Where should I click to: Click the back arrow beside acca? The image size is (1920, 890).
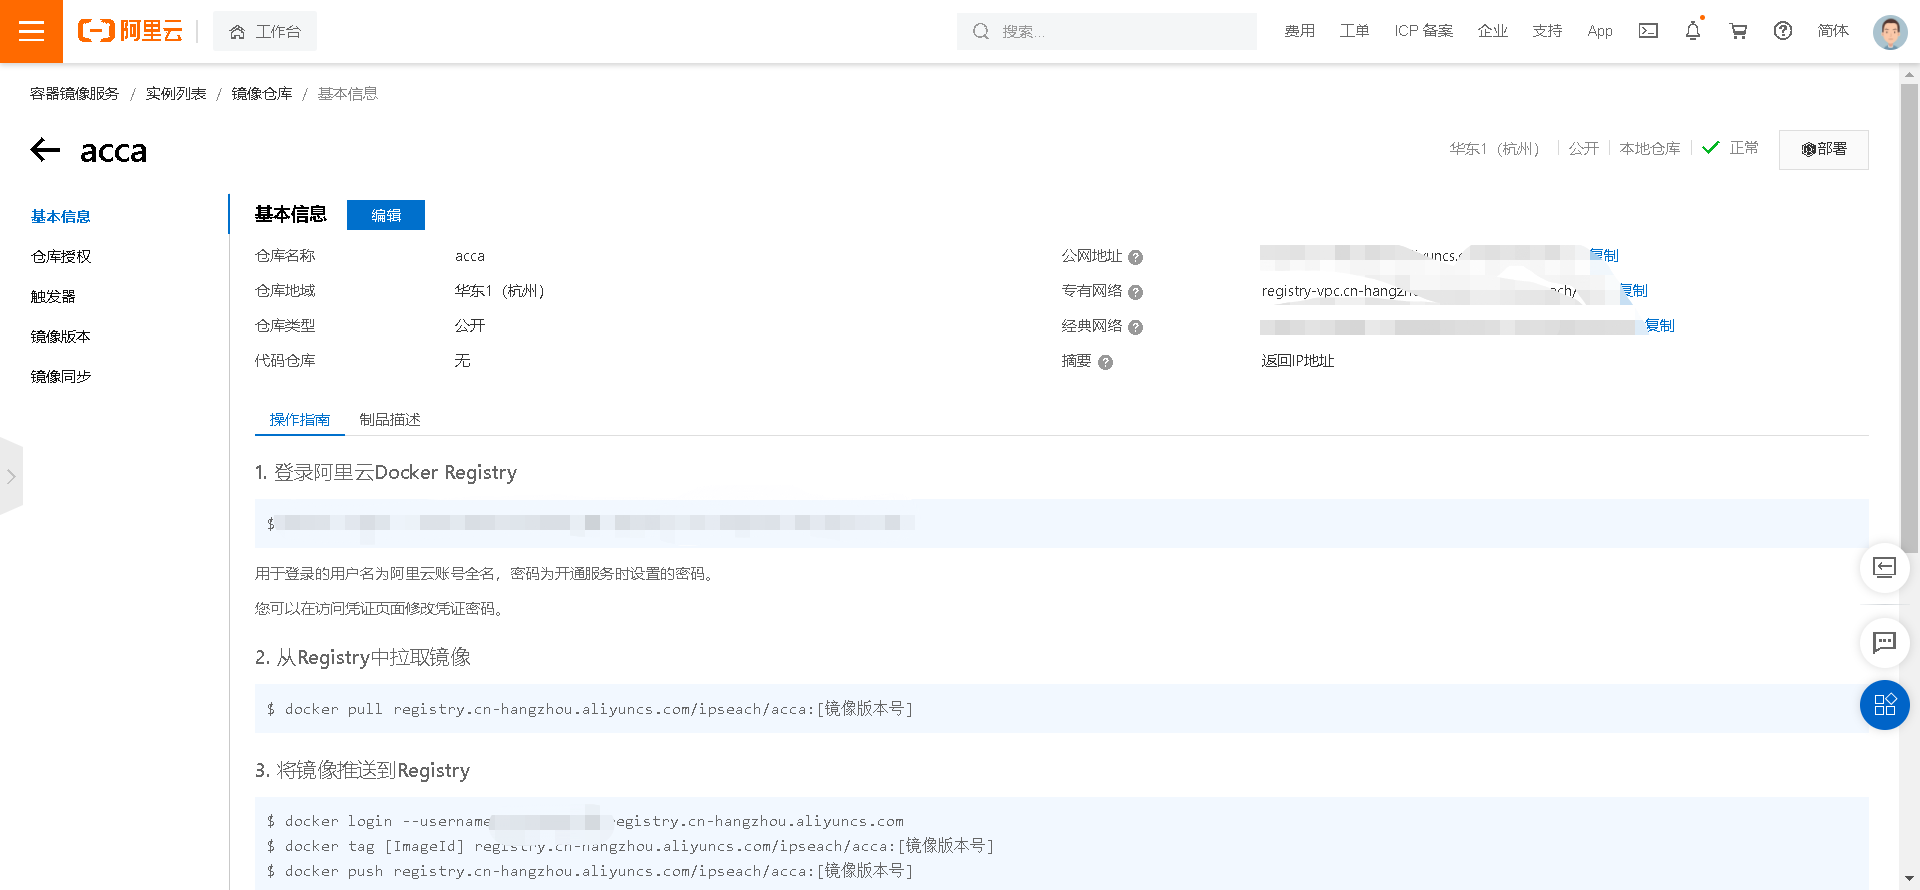tap(46, 150)
